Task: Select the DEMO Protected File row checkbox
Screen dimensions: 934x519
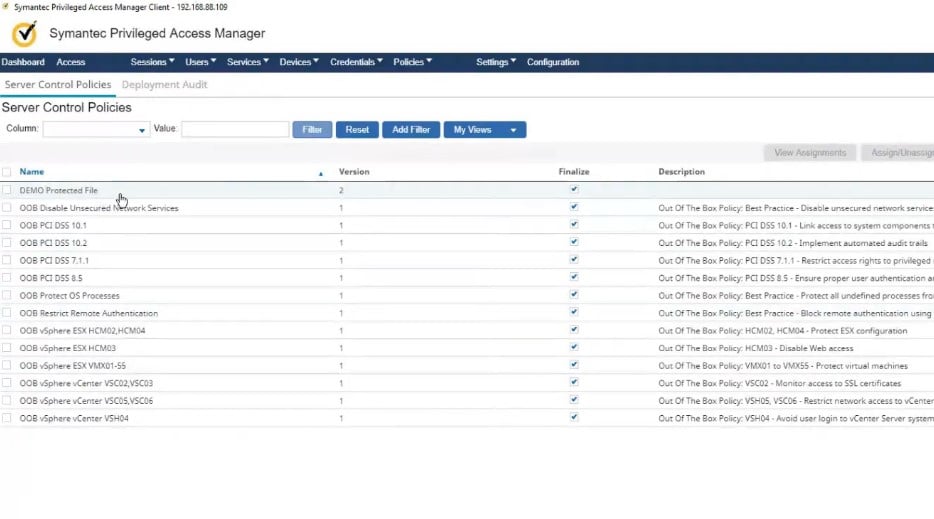Action: [x=7, y=190]
